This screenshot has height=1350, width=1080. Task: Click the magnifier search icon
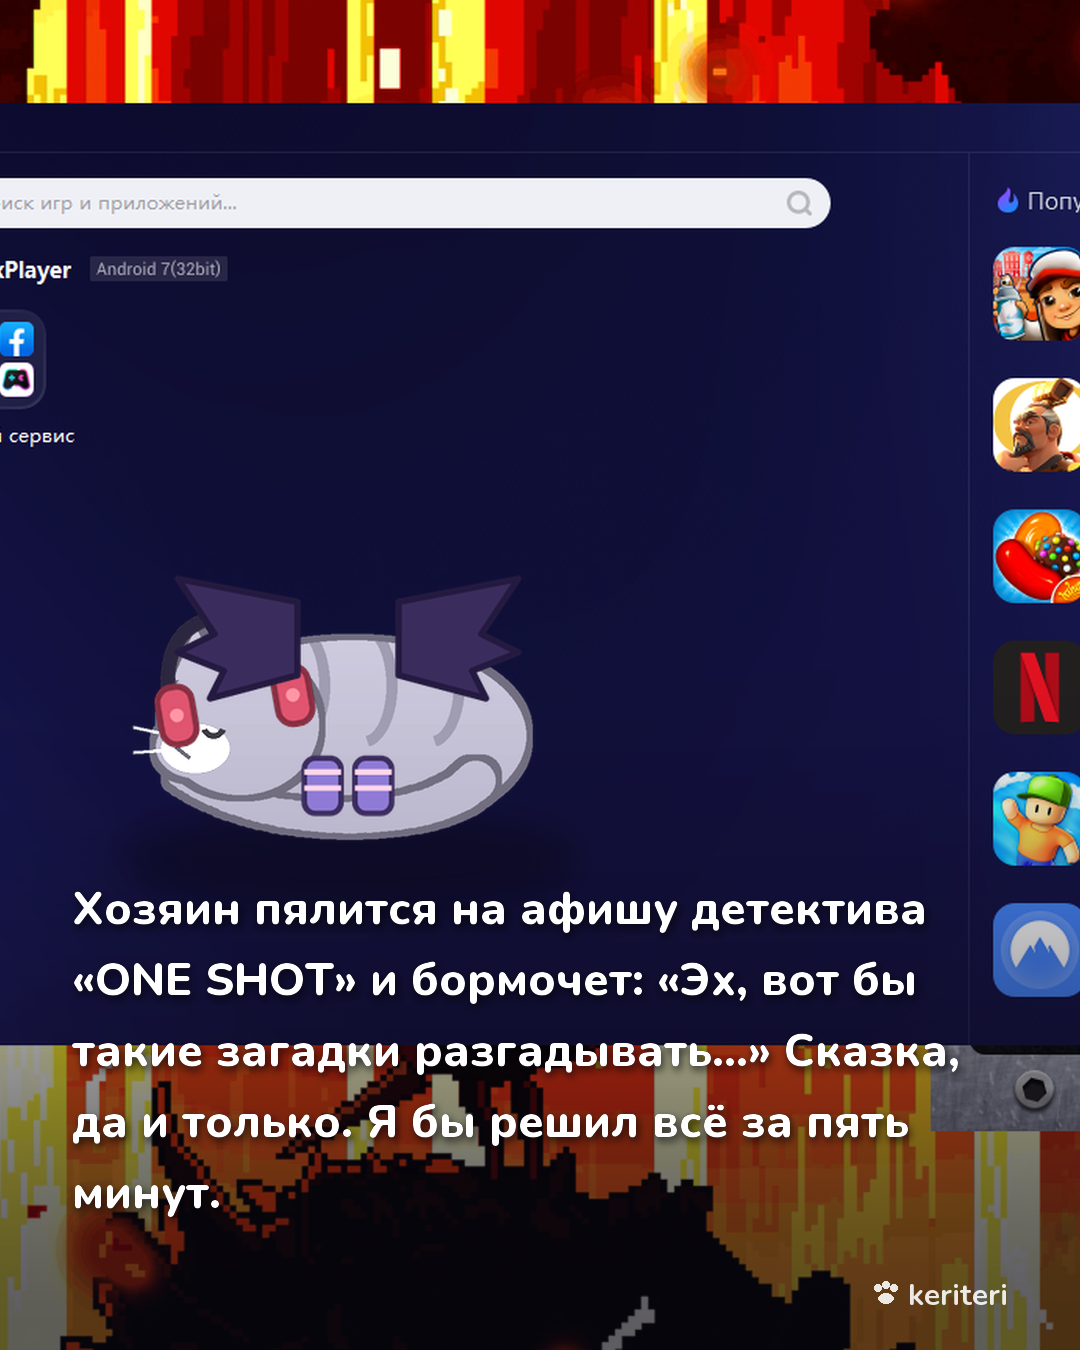tap(799, 203)
